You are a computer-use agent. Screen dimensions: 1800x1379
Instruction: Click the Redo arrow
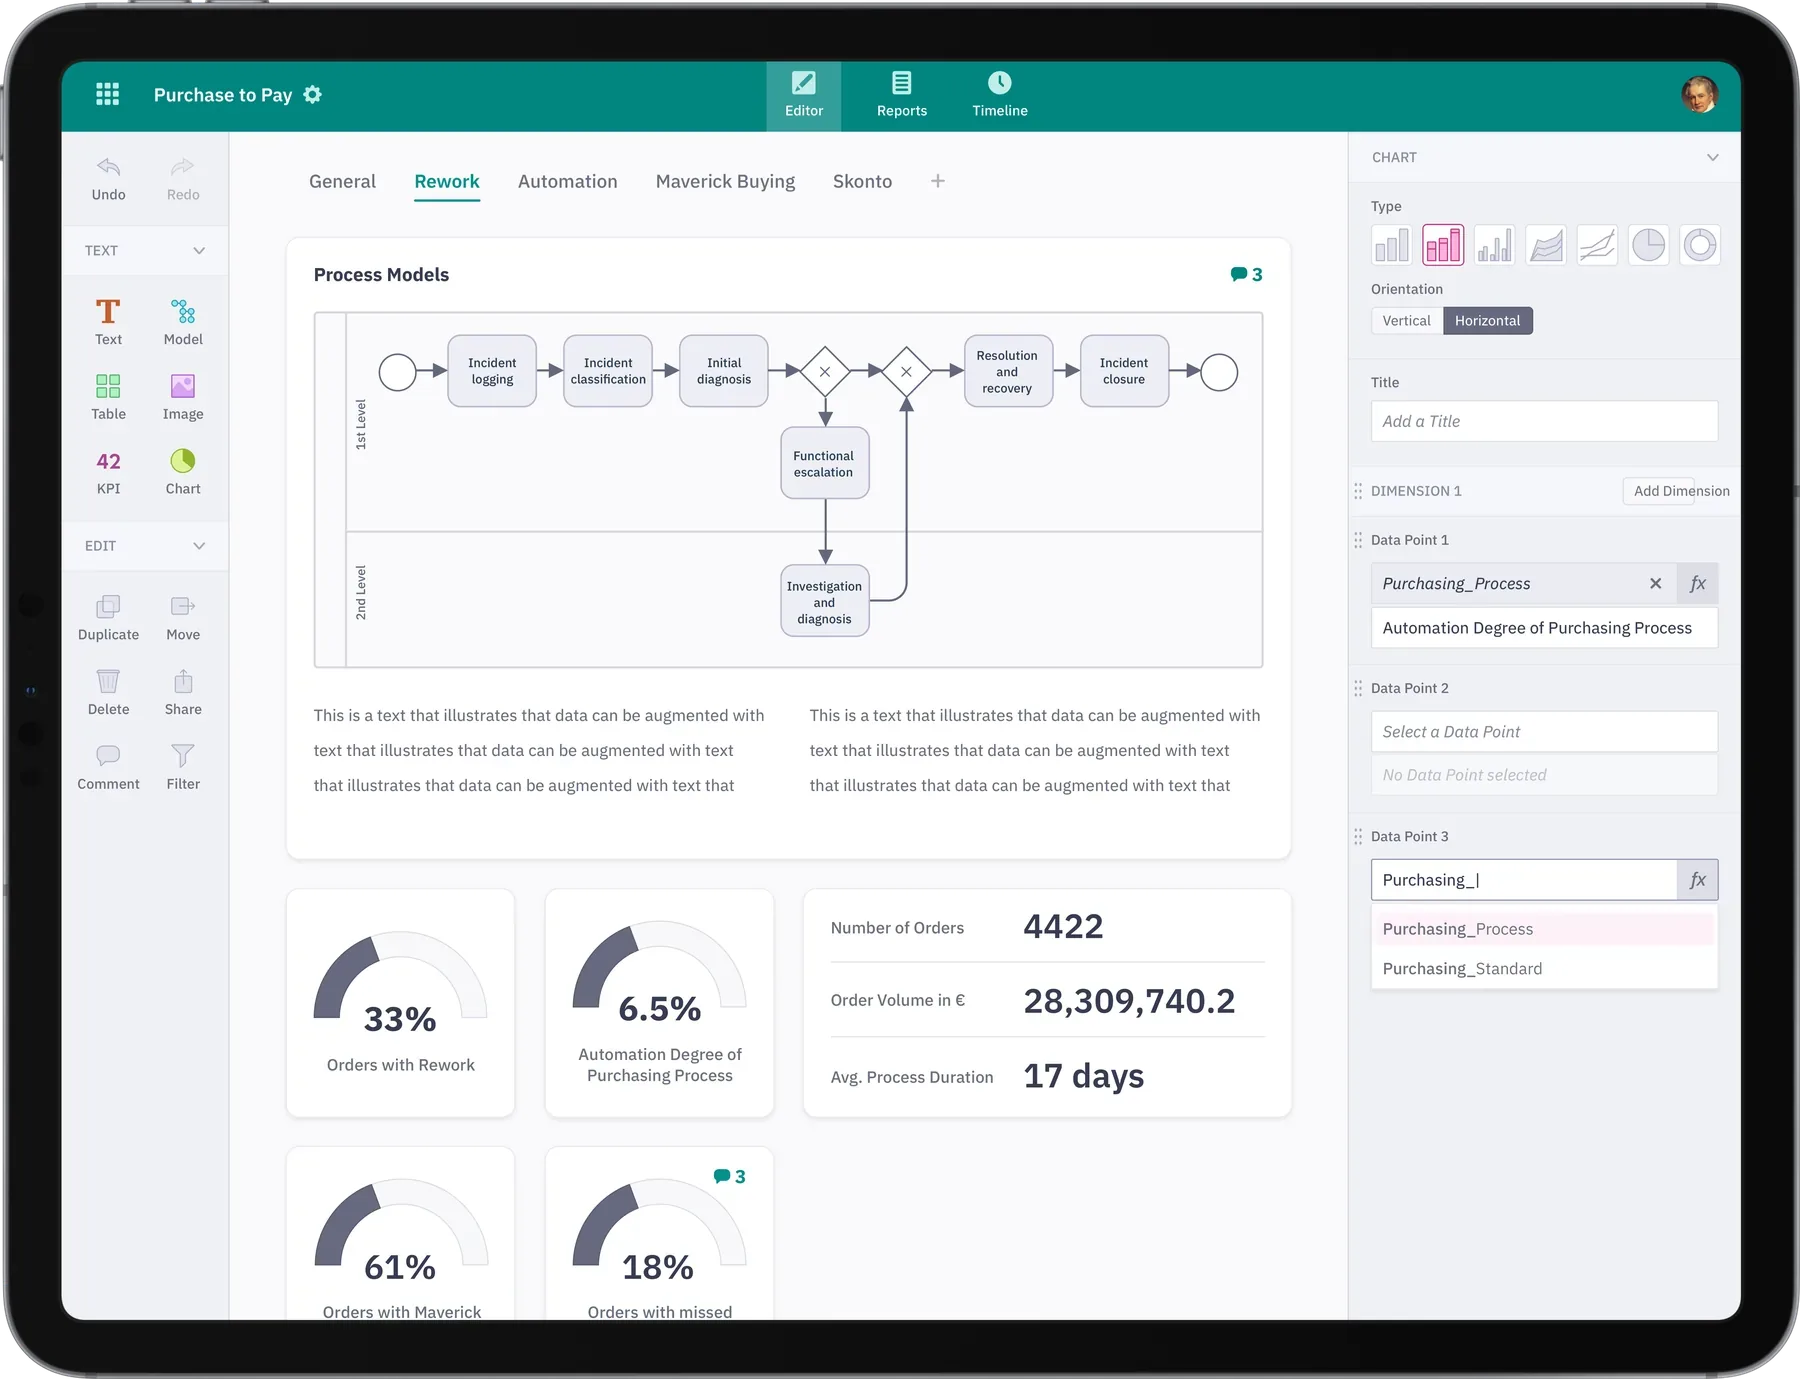pyautogui.click(x=183, y=179)
